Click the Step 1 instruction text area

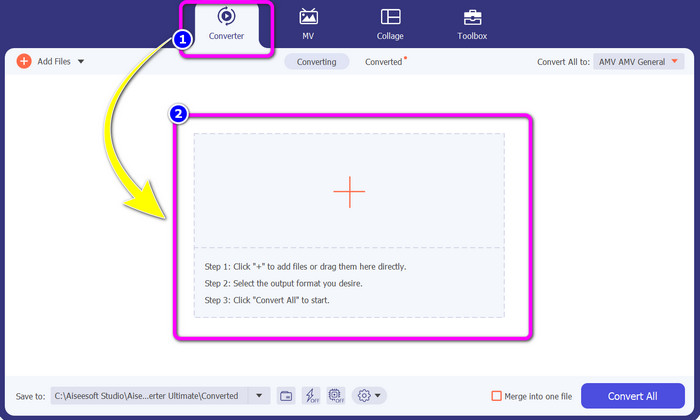[305, 267]
